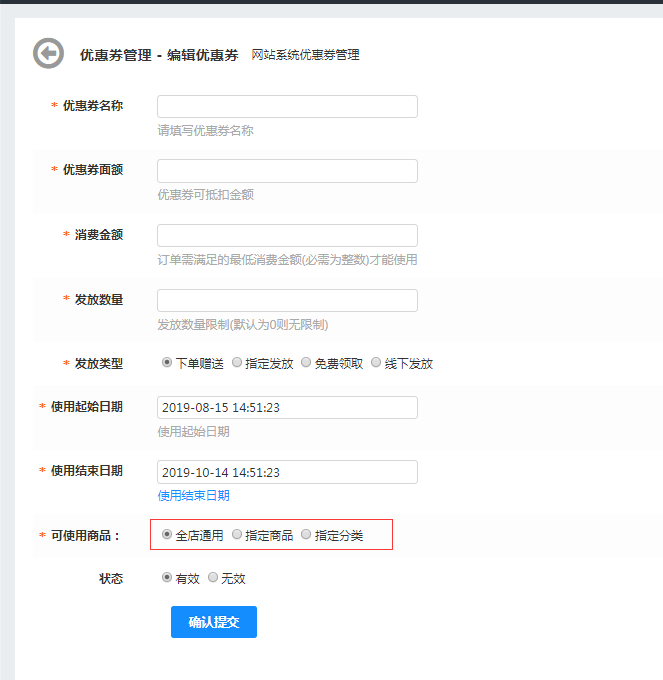This screenshot has height=680, width=663.
Task: Click blue 使用结束日期 hint text
Action: pos(193,496)
